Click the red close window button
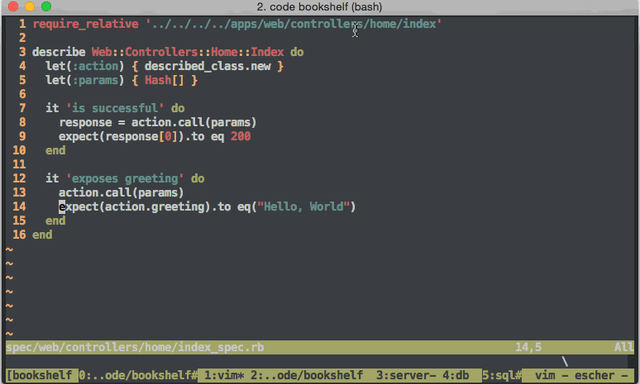 [13, 6]
